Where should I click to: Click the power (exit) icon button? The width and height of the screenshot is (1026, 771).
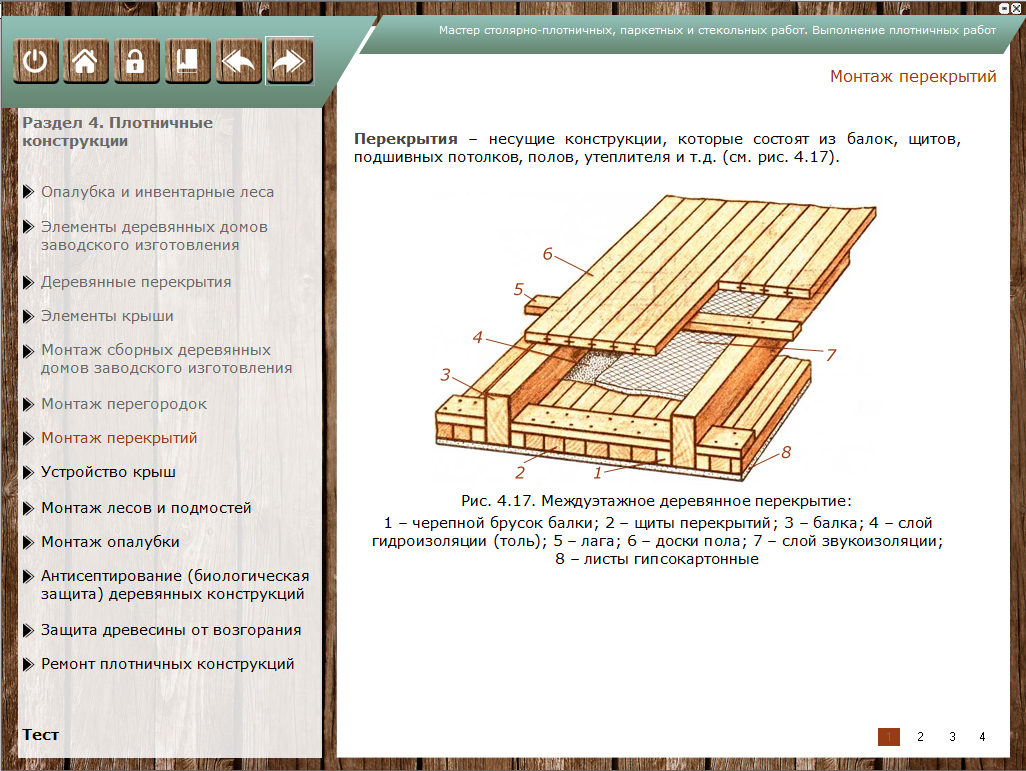pos(35,62)
